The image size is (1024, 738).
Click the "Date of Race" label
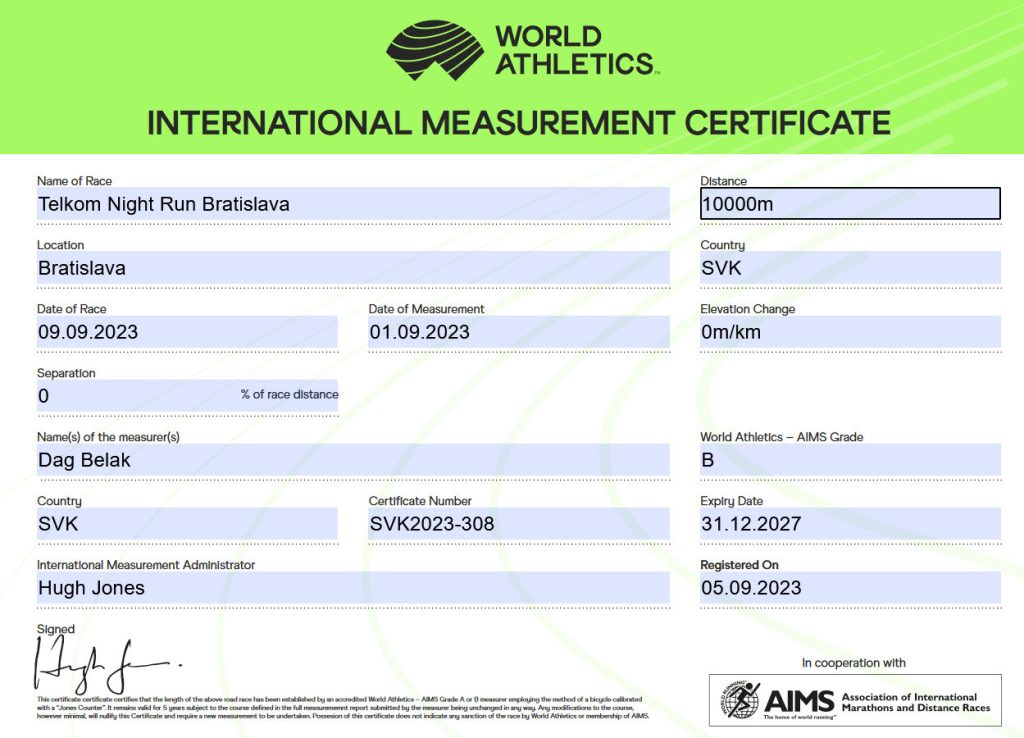[72, 309]
